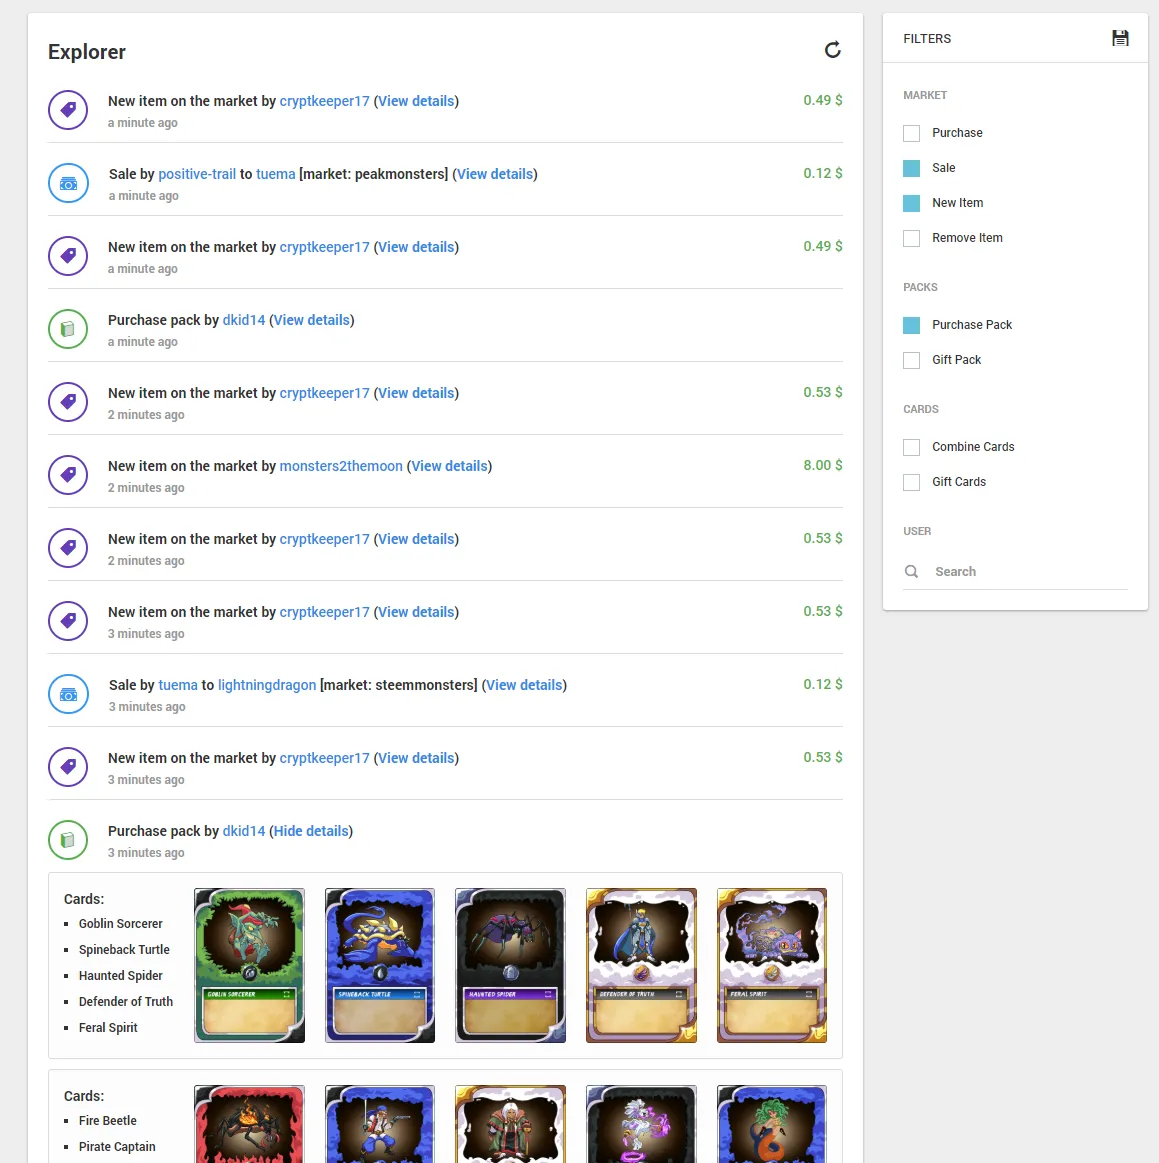The width and height of the screenshot is (1159, 1163).
Task: Click the save filters floppy disk icon
Action: pyautogui.click(x=1120, y=38)
